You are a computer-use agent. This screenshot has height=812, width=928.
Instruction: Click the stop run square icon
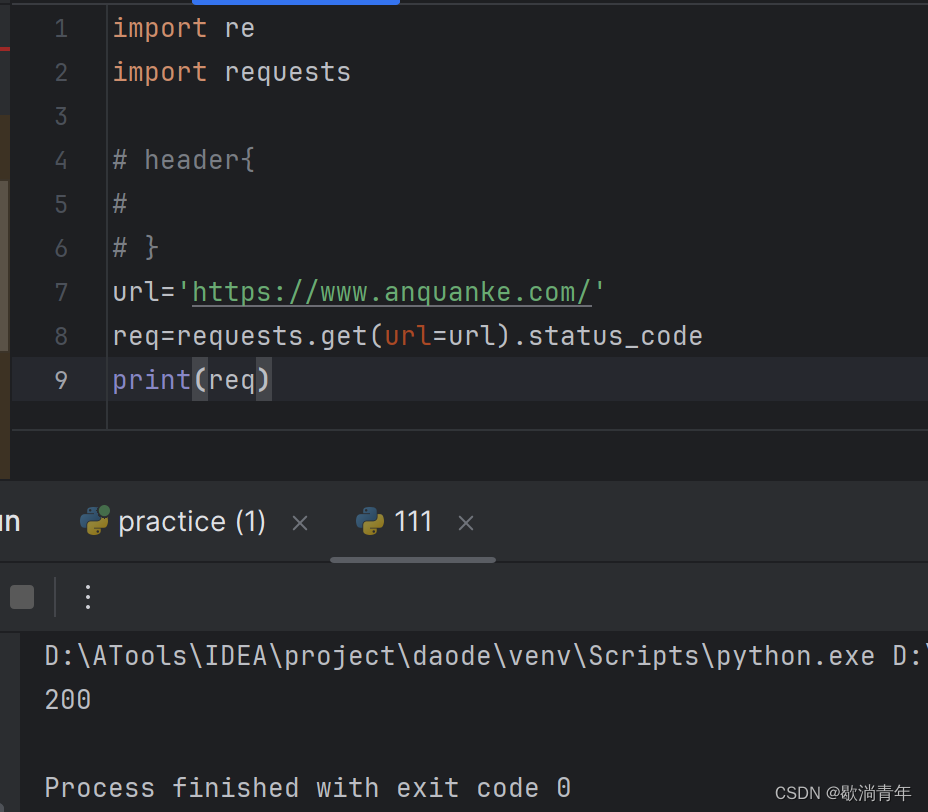(x=22, y=597)
